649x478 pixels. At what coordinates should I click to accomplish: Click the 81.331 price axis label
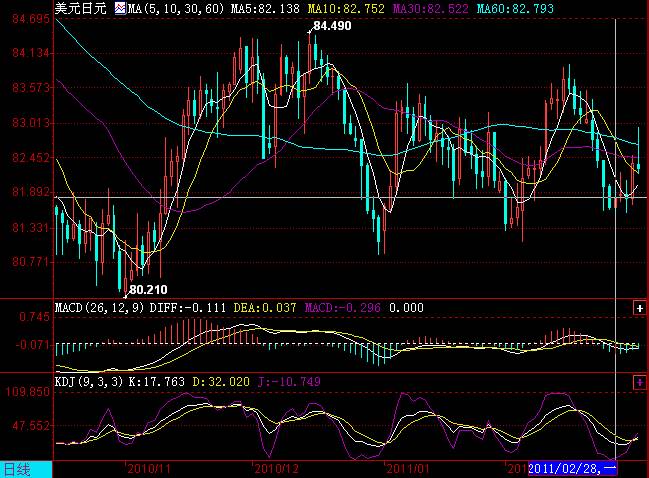(31, 227)
